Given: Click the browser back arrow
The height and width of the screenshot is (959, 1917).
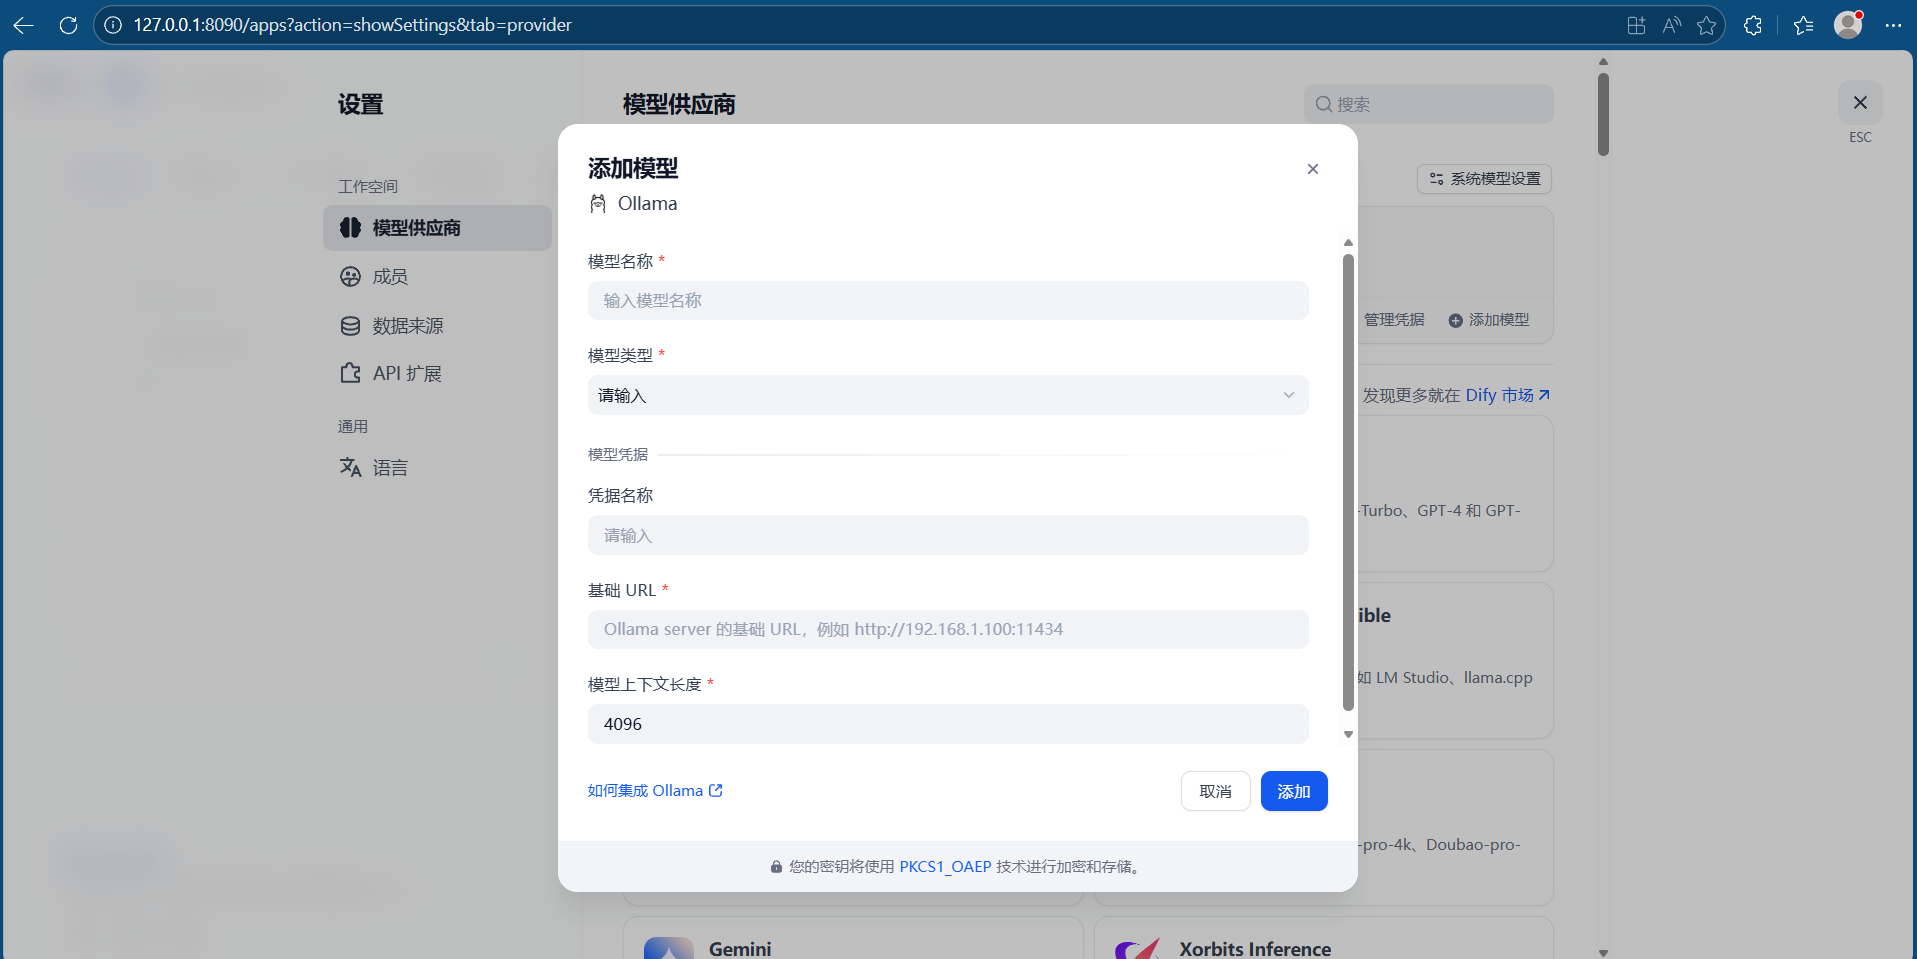Looking at the screenshot, I should click(23, 25).
